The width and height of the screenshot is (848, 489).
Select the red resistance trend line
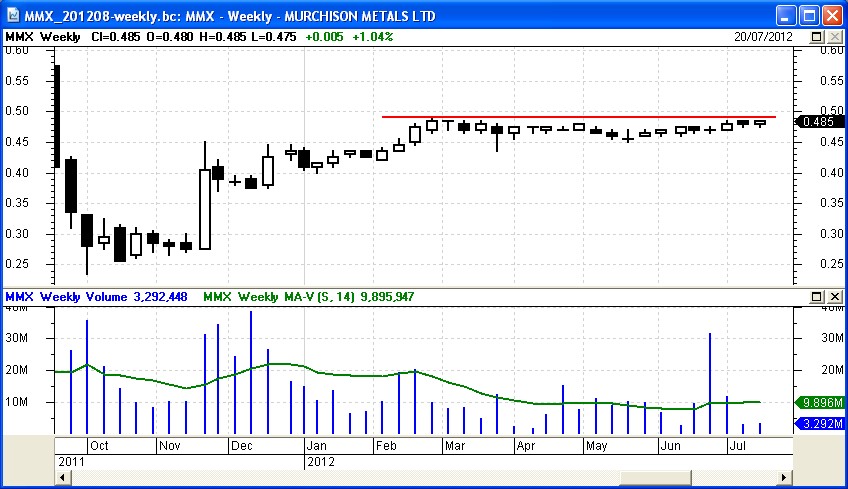pyautogui.click(x=579, y=116)
